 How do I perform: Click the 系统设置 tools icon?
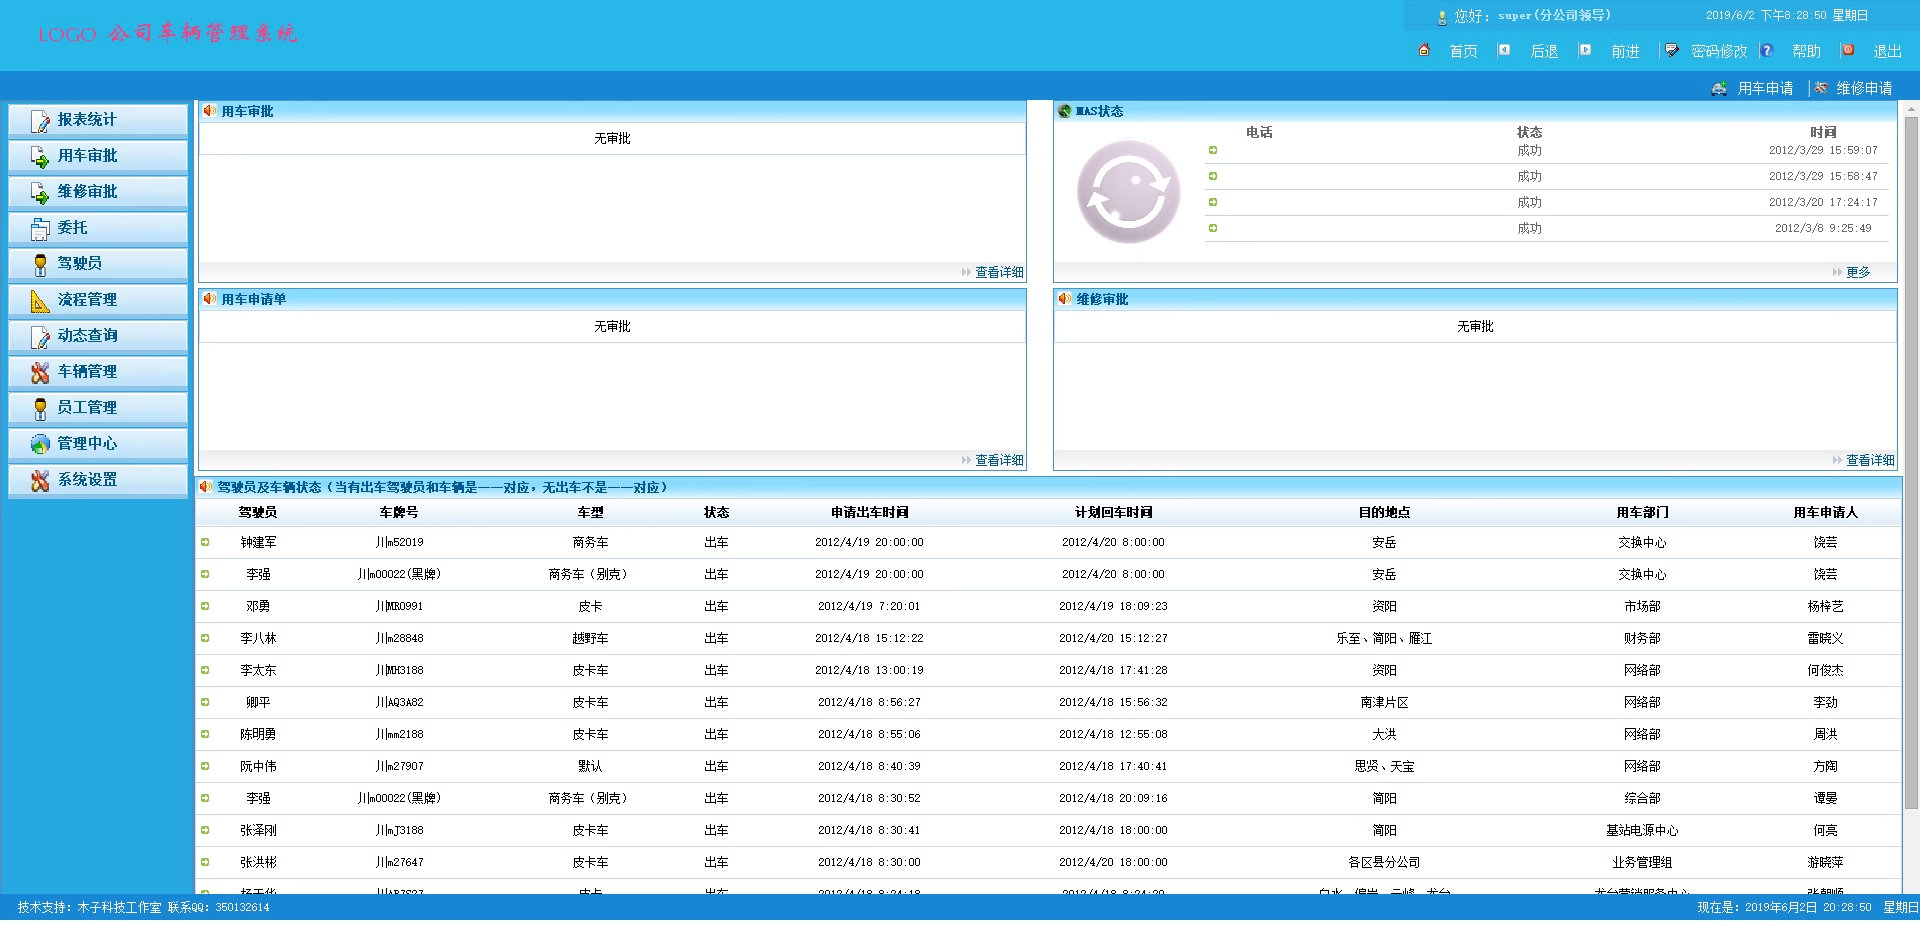click(40, 481)
